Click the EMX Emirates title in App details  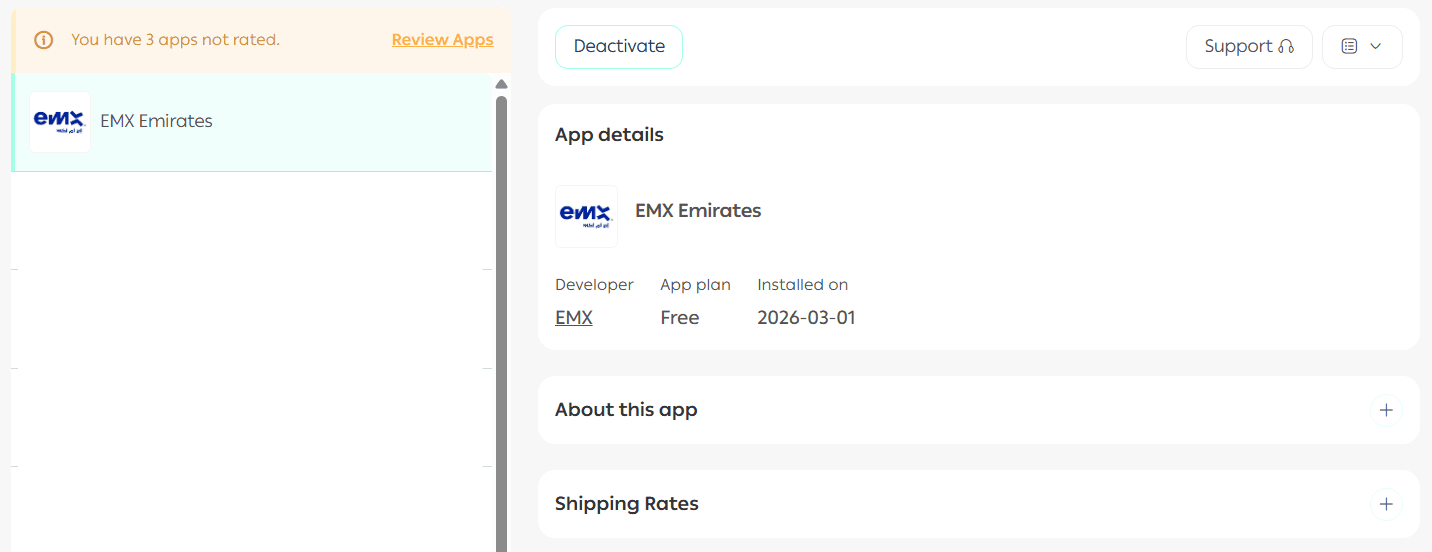[698, 211]
